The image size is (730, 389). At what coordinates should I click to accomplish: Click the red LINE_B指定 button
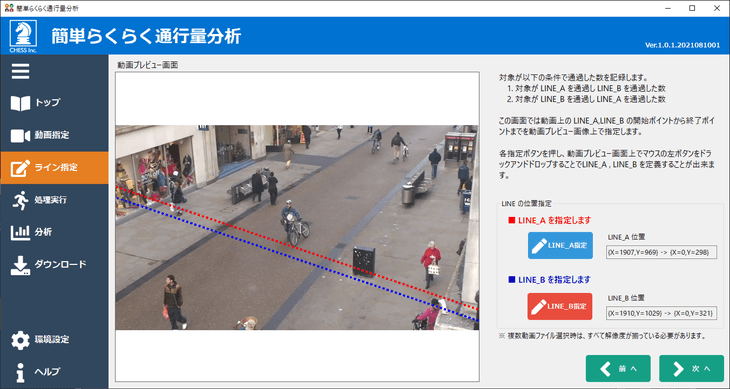[x=560, y=306]
